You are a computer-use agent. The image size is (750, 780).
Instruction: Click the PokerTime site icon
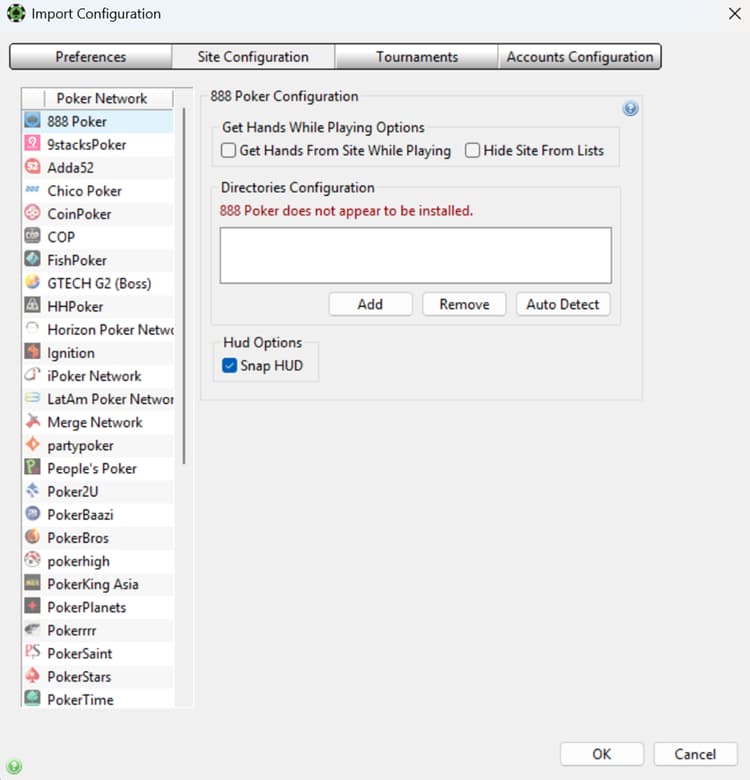pos(32,699)
